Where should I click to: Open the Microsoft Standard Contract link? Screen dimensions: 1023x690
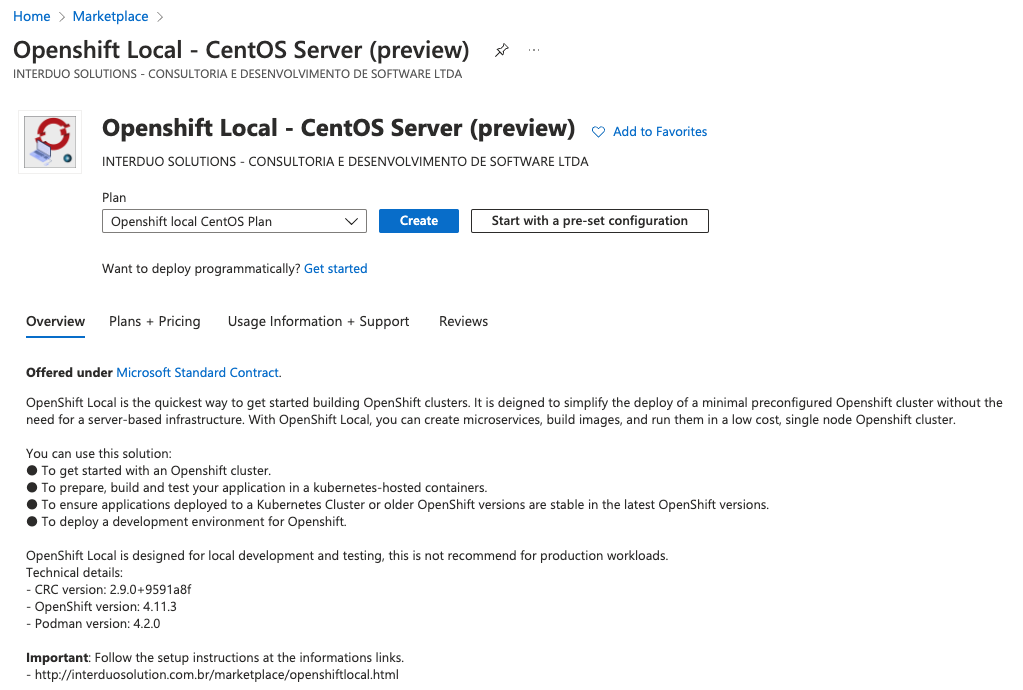click(198, 372)
